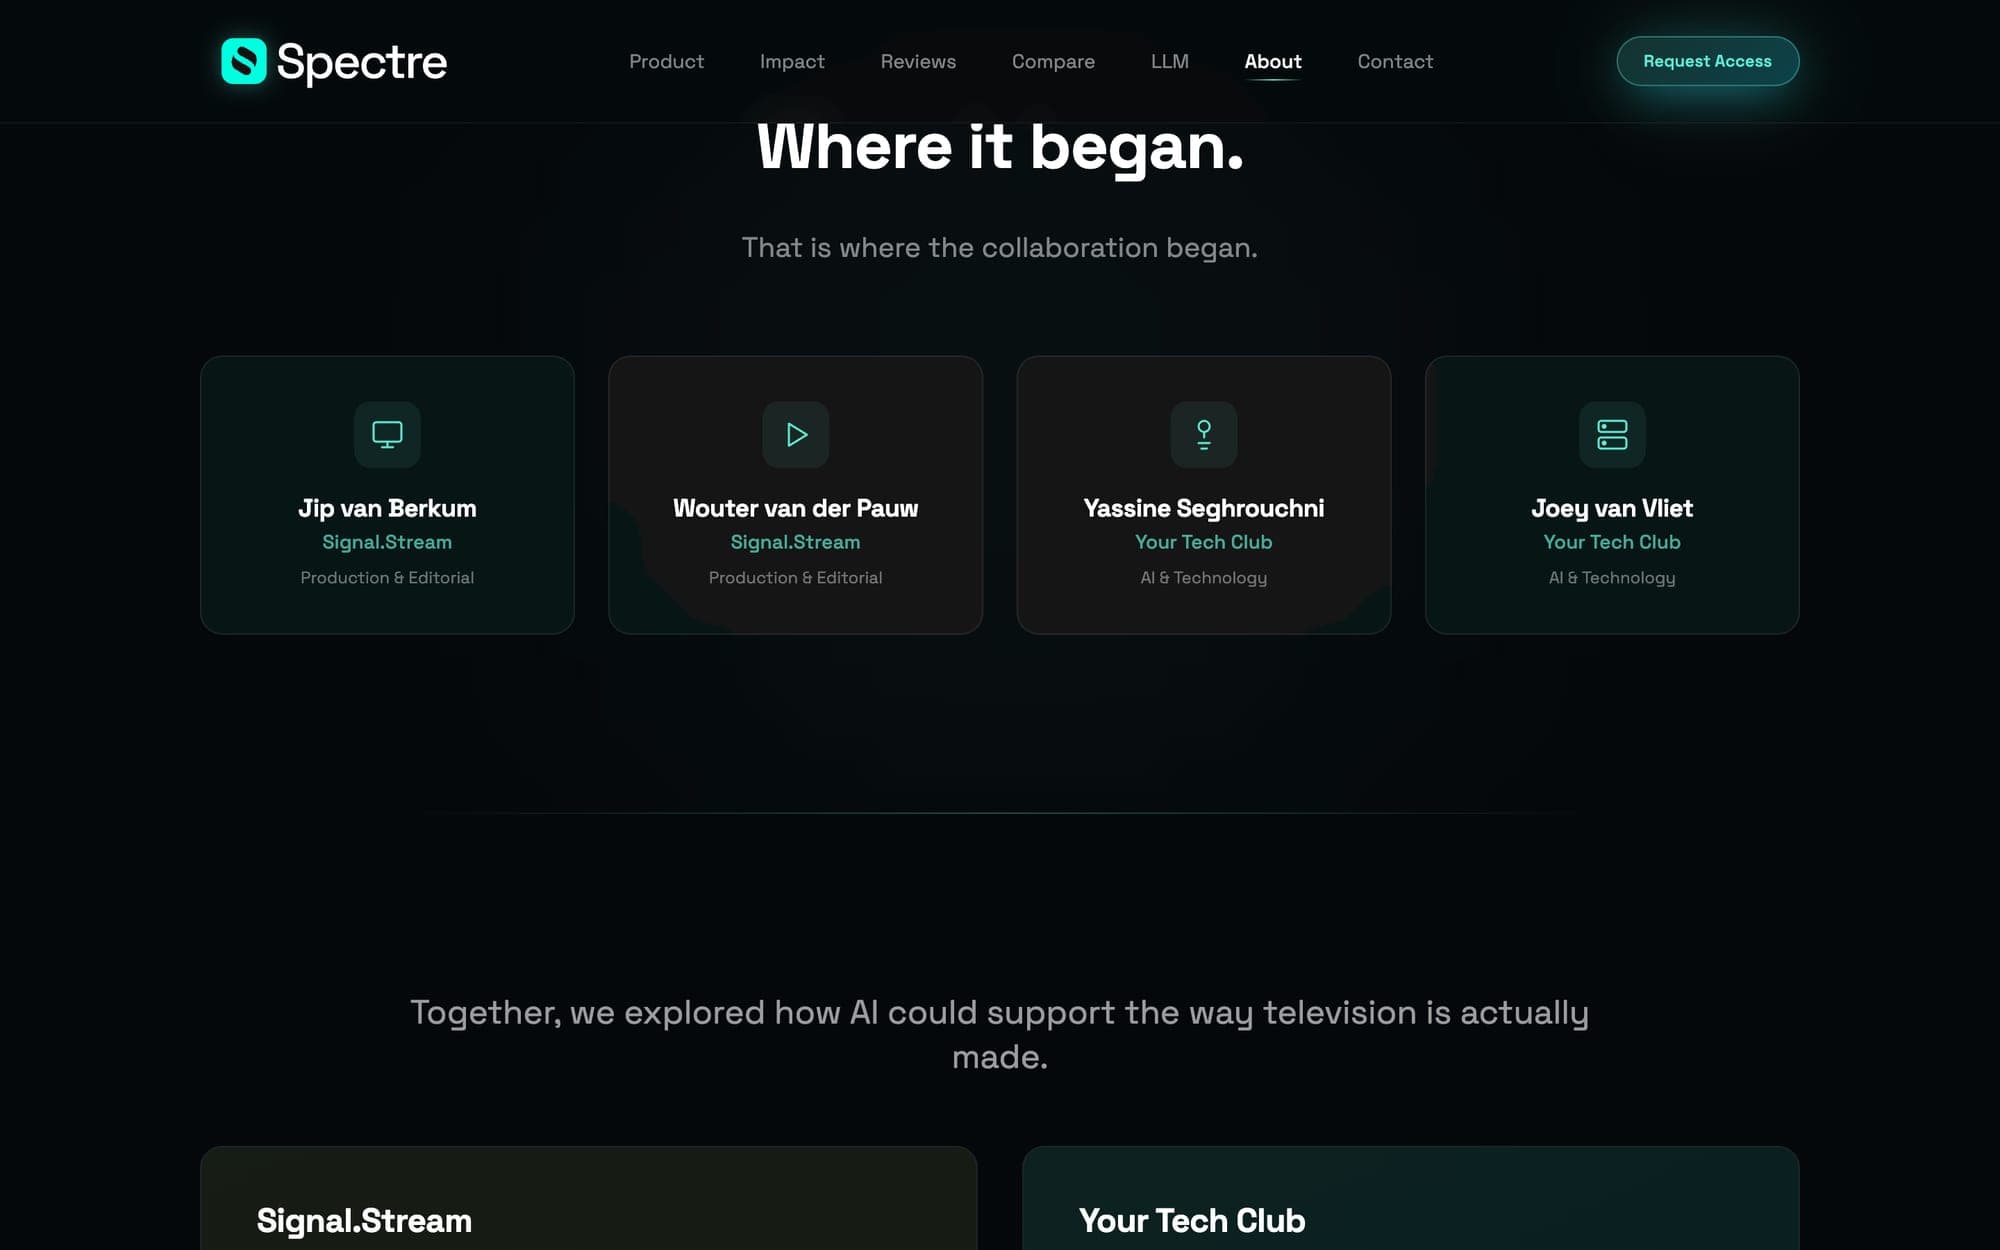
Task: Click 'That is where the collaboration began.' subtitle
Action: (x=1000, y=247)
